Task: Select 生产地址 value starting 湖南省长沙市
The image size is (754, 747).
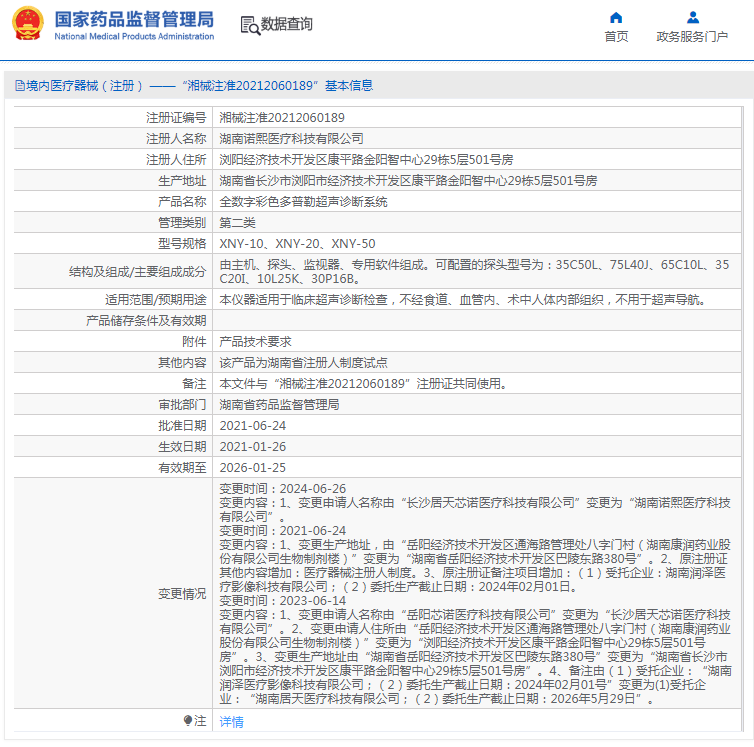Action: tap(408, 181)
